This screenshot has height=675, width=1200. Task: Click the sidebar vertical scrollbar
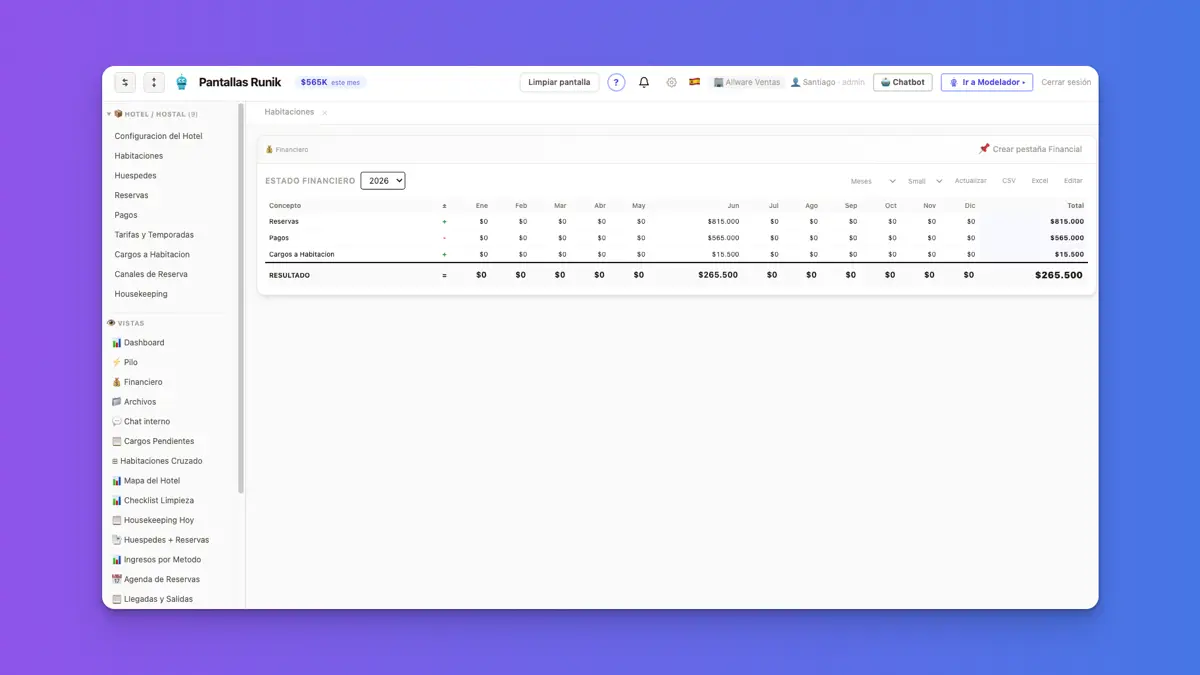pyautogui.click(x=241, y=298)
